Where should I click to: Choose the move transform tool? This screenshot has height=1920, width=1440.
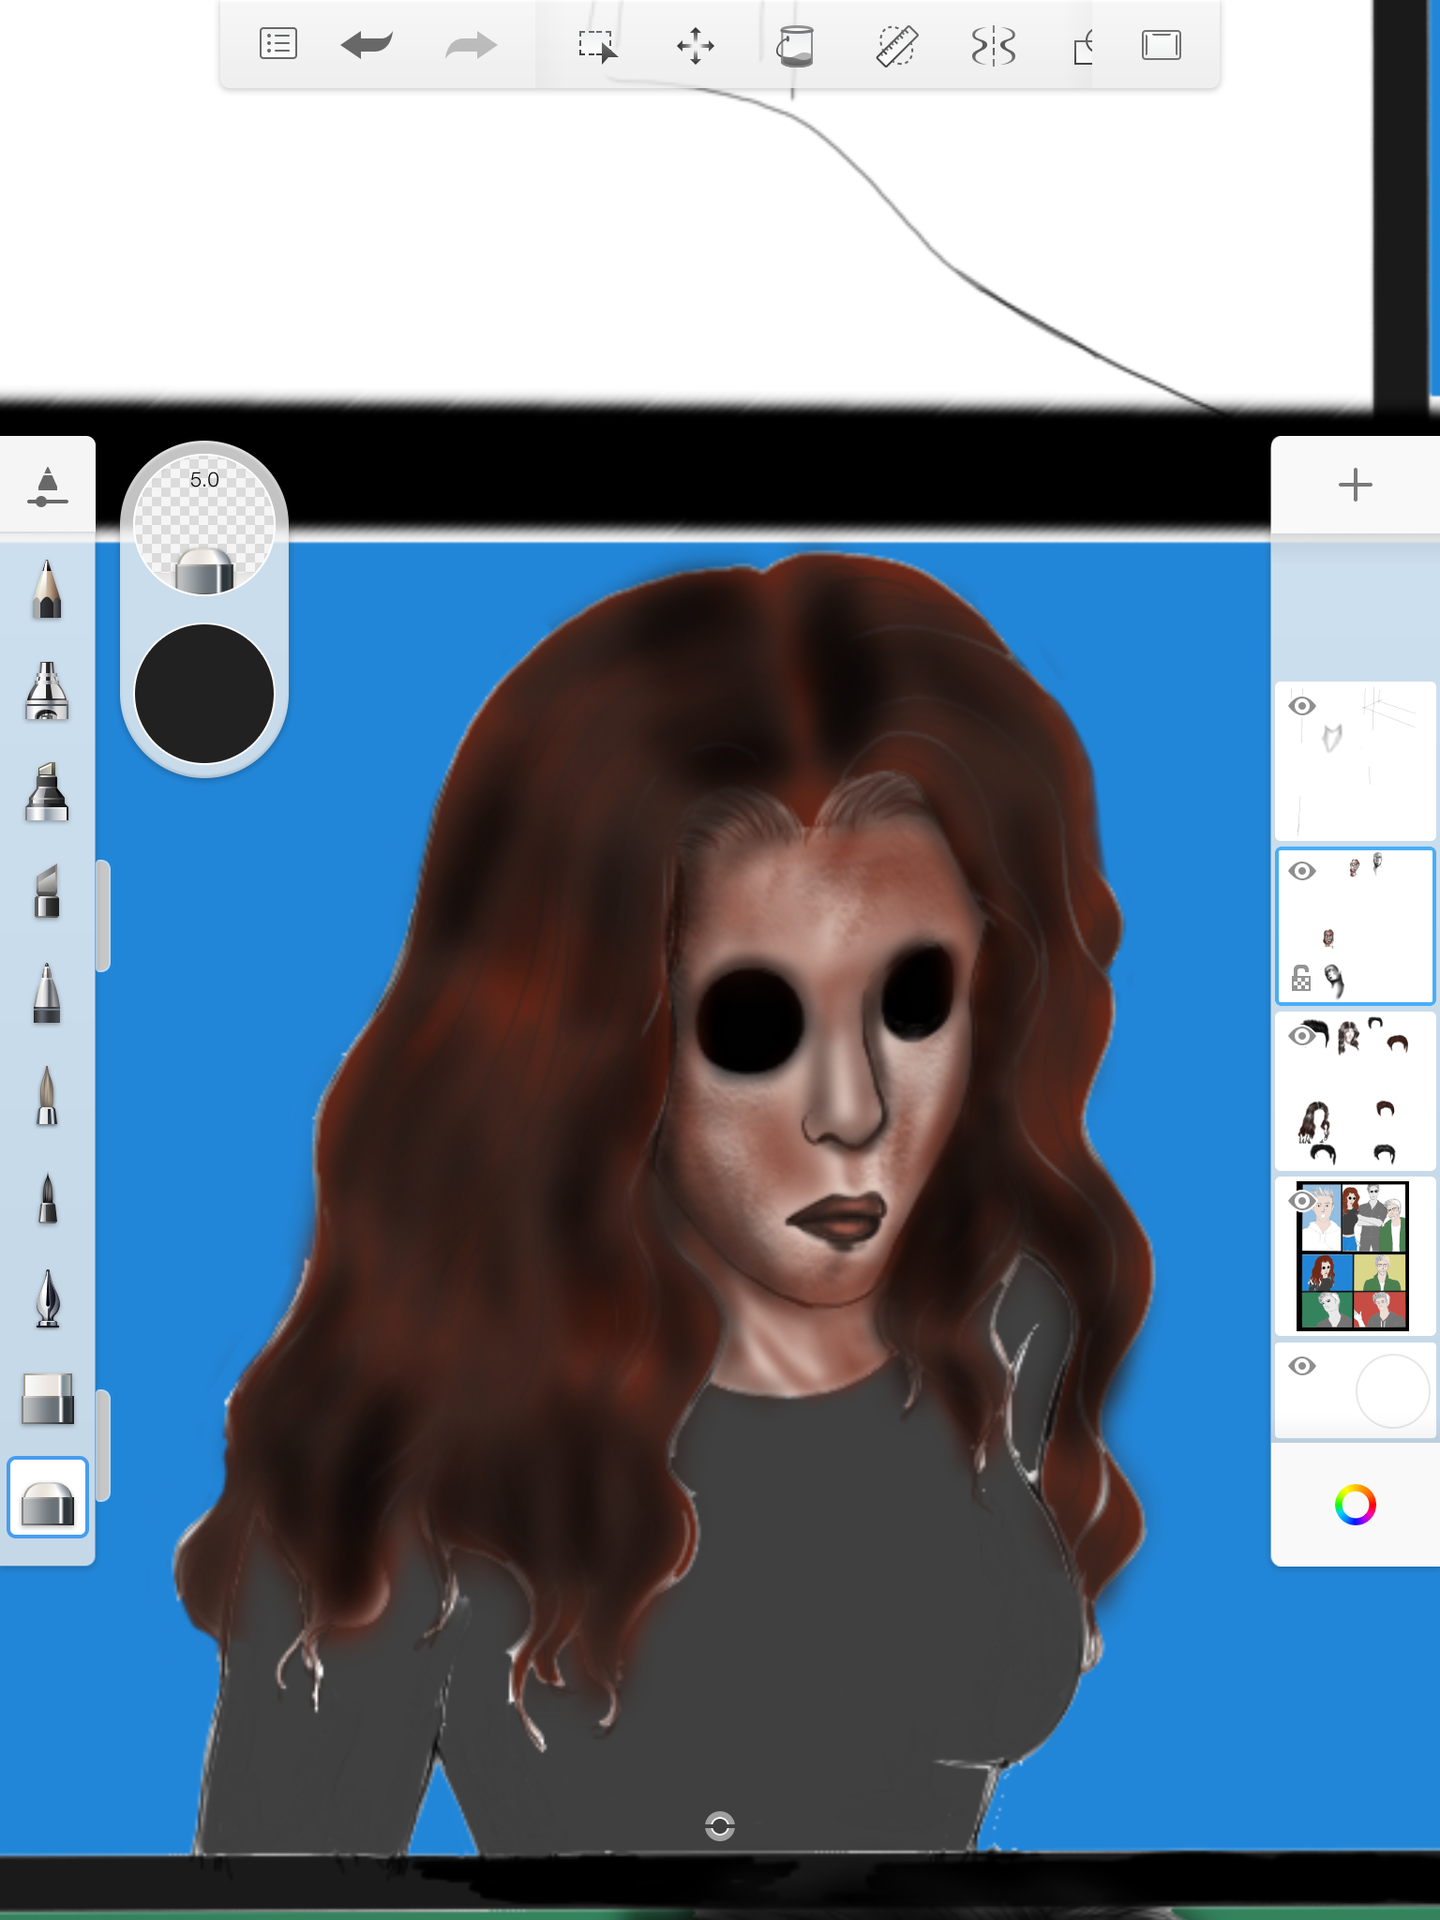click(695, 46)
